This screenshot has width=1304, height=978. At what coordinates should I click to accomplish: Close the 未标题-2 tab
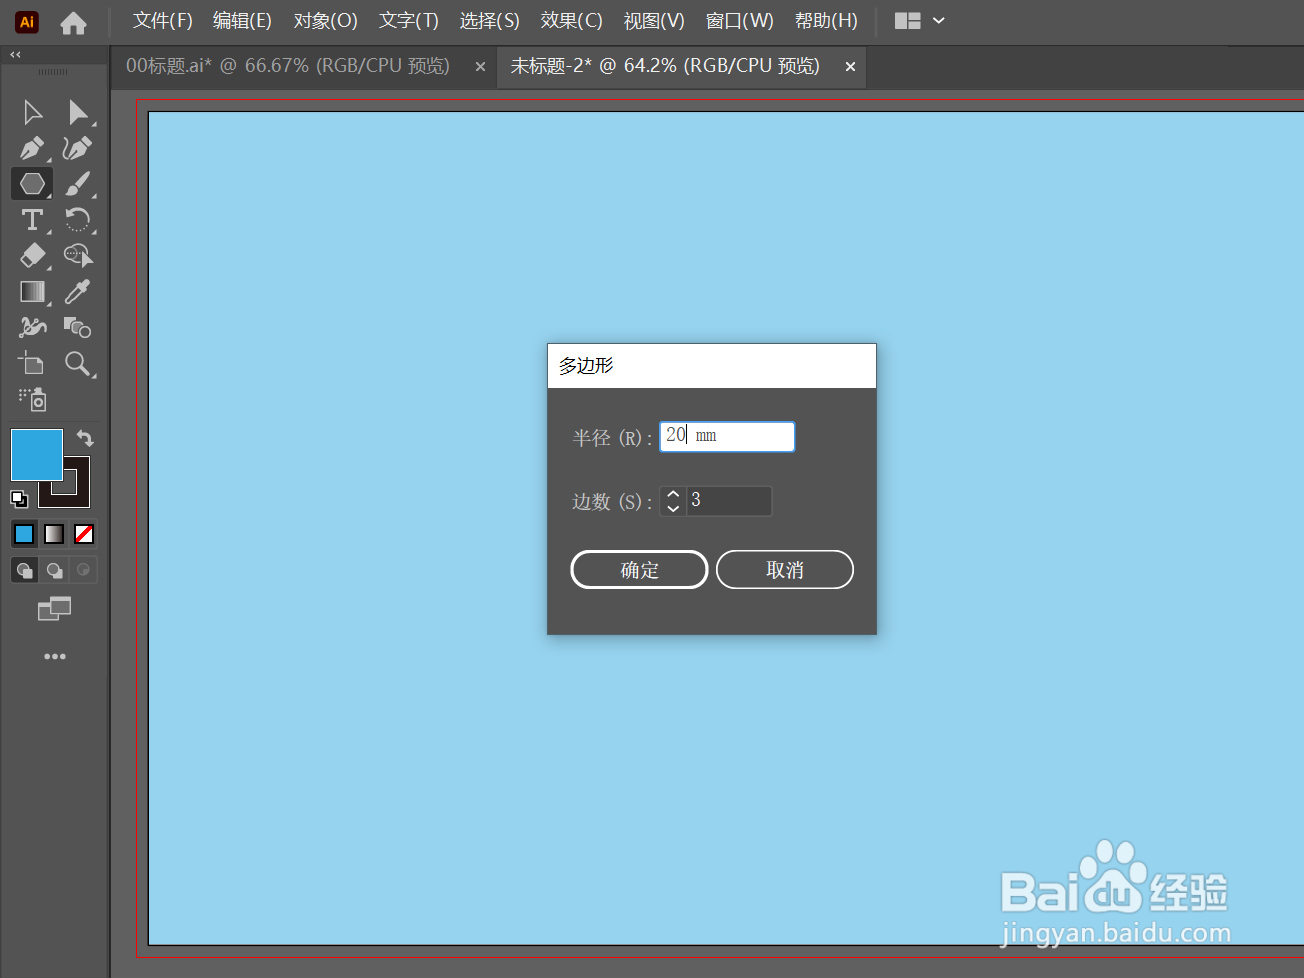pos(850,67)
